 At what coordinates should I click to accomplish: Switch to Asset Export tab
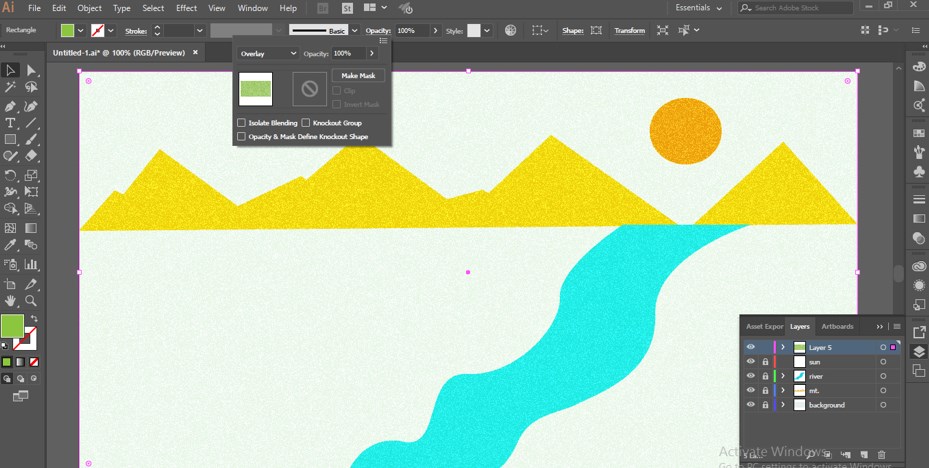tap(764, 326)
